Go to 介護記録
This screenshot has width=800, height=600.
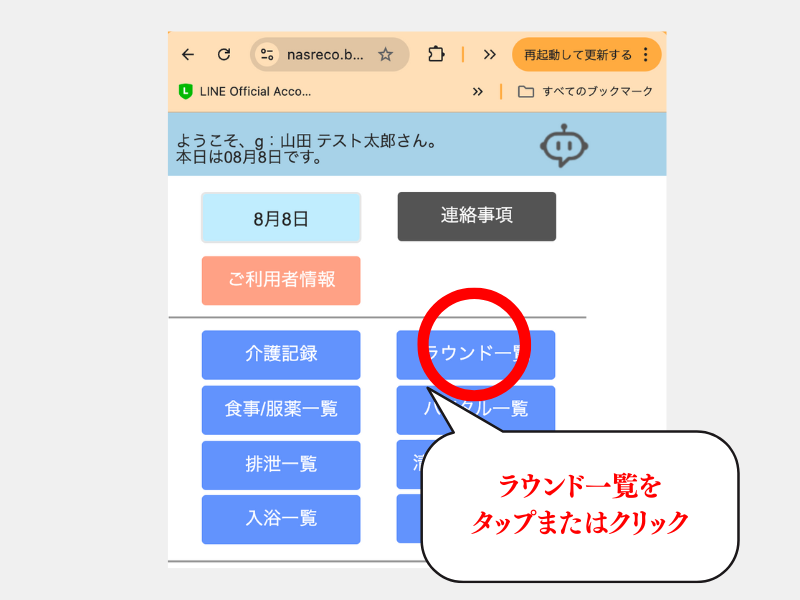(281, 354)
